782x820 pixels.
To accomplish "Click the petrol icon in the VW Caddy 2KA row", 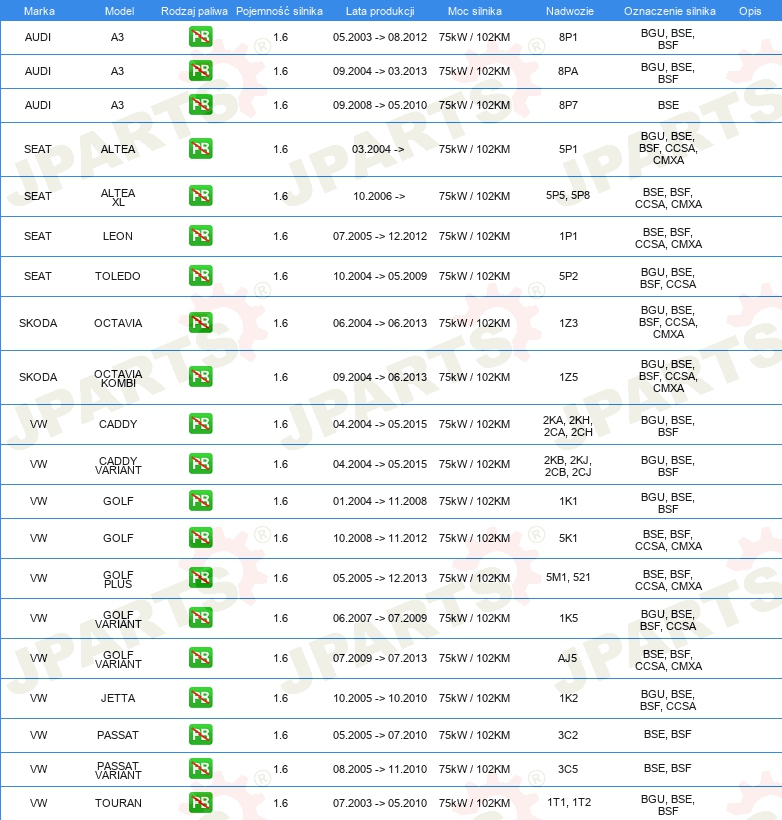I will click(200, 424).
